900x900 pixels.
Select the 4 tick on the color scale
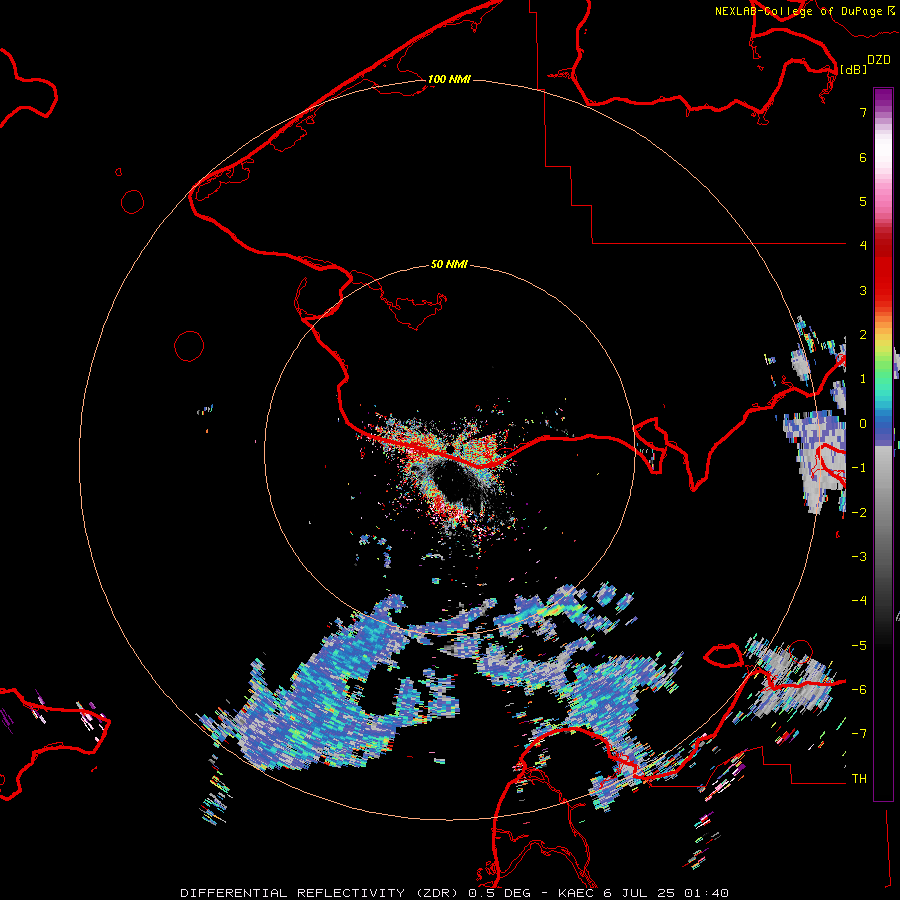point(863,245)
